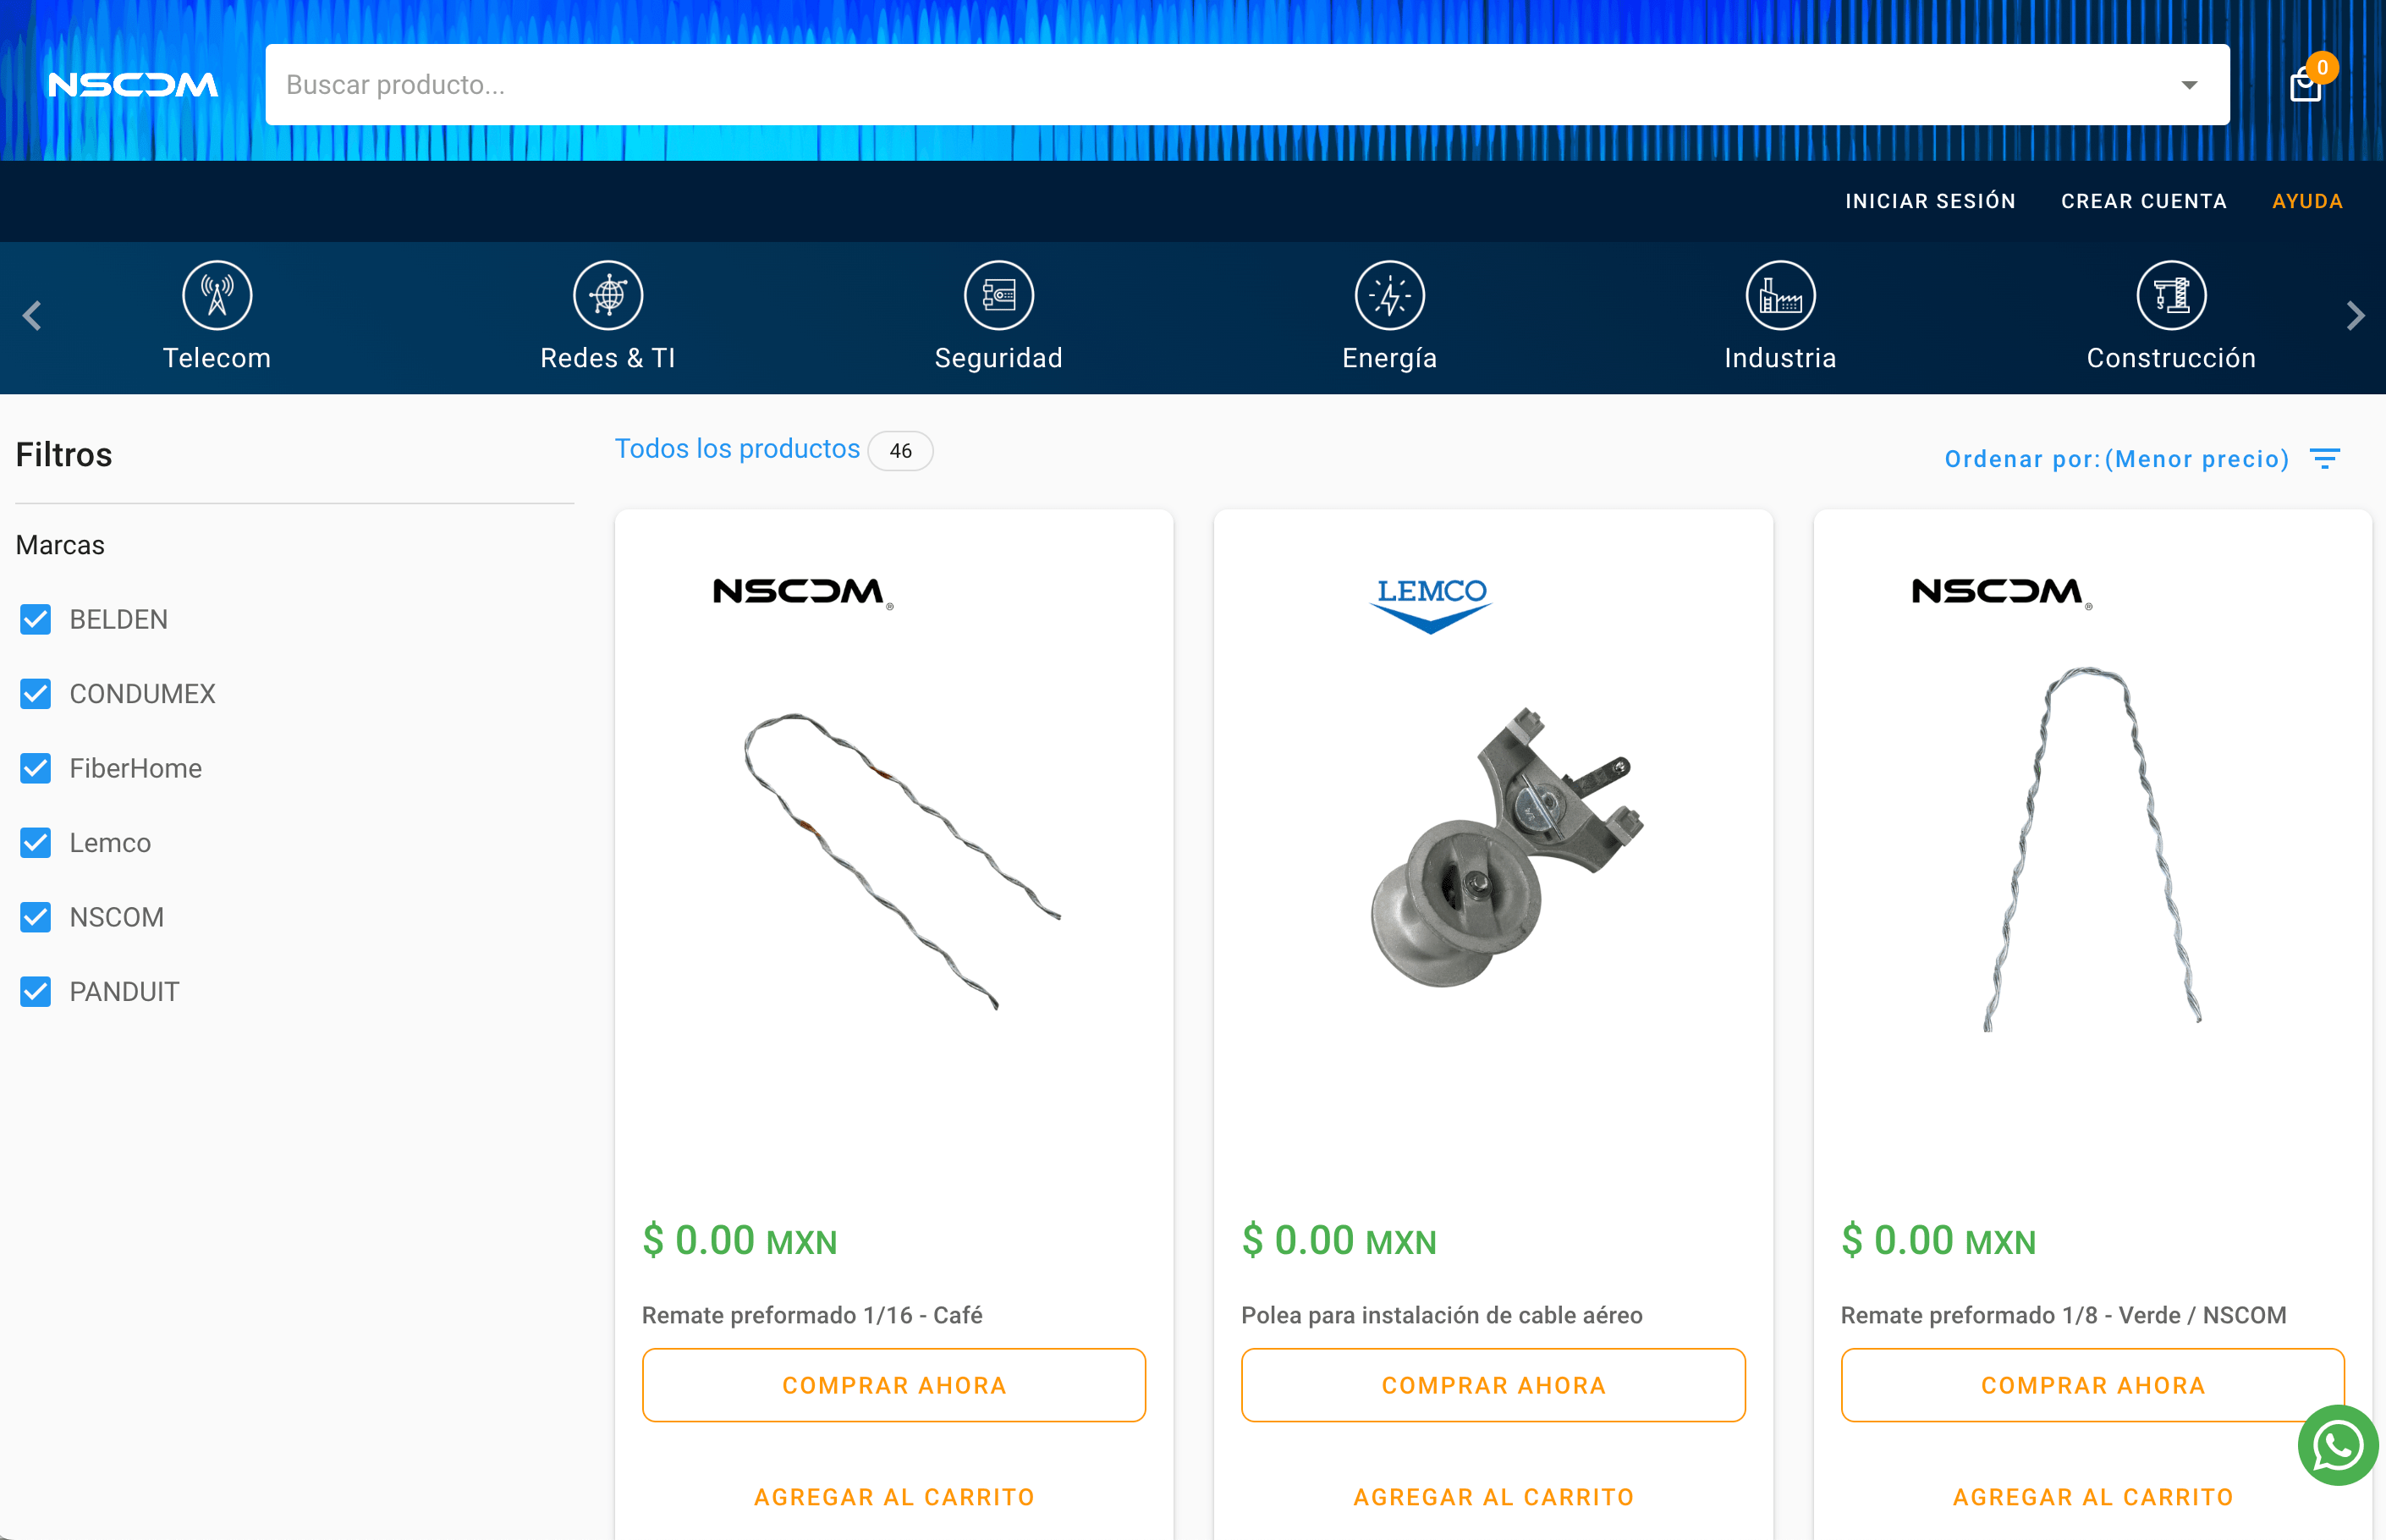Open the AYUDA menu item
This screenshot has height=1540, width=2386.
coord(2307,201)
